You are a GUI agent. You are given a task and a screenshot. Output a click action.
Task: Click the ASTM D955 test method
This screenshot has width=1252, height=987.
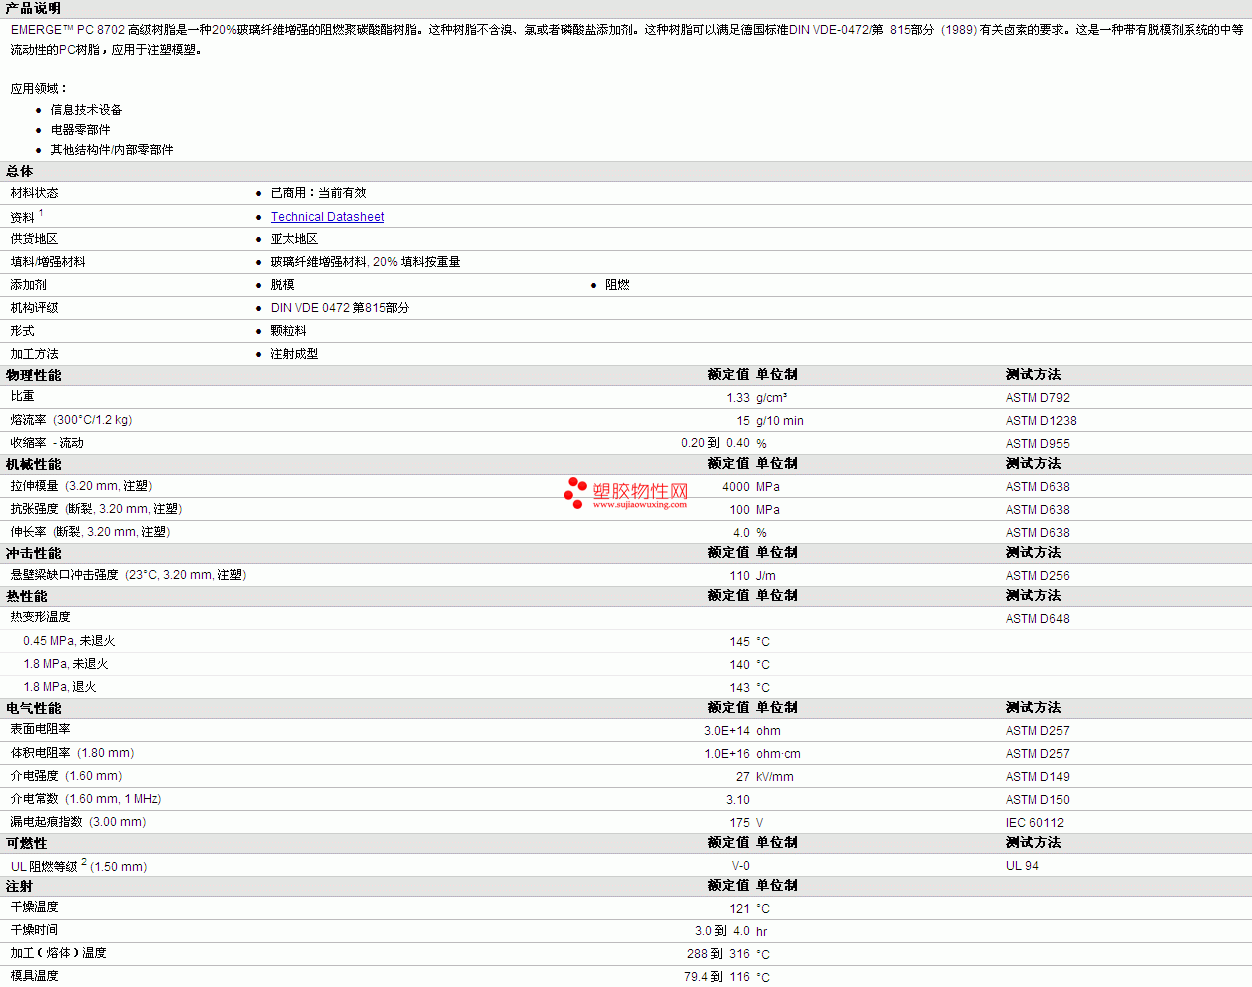tap(1037, 444)
